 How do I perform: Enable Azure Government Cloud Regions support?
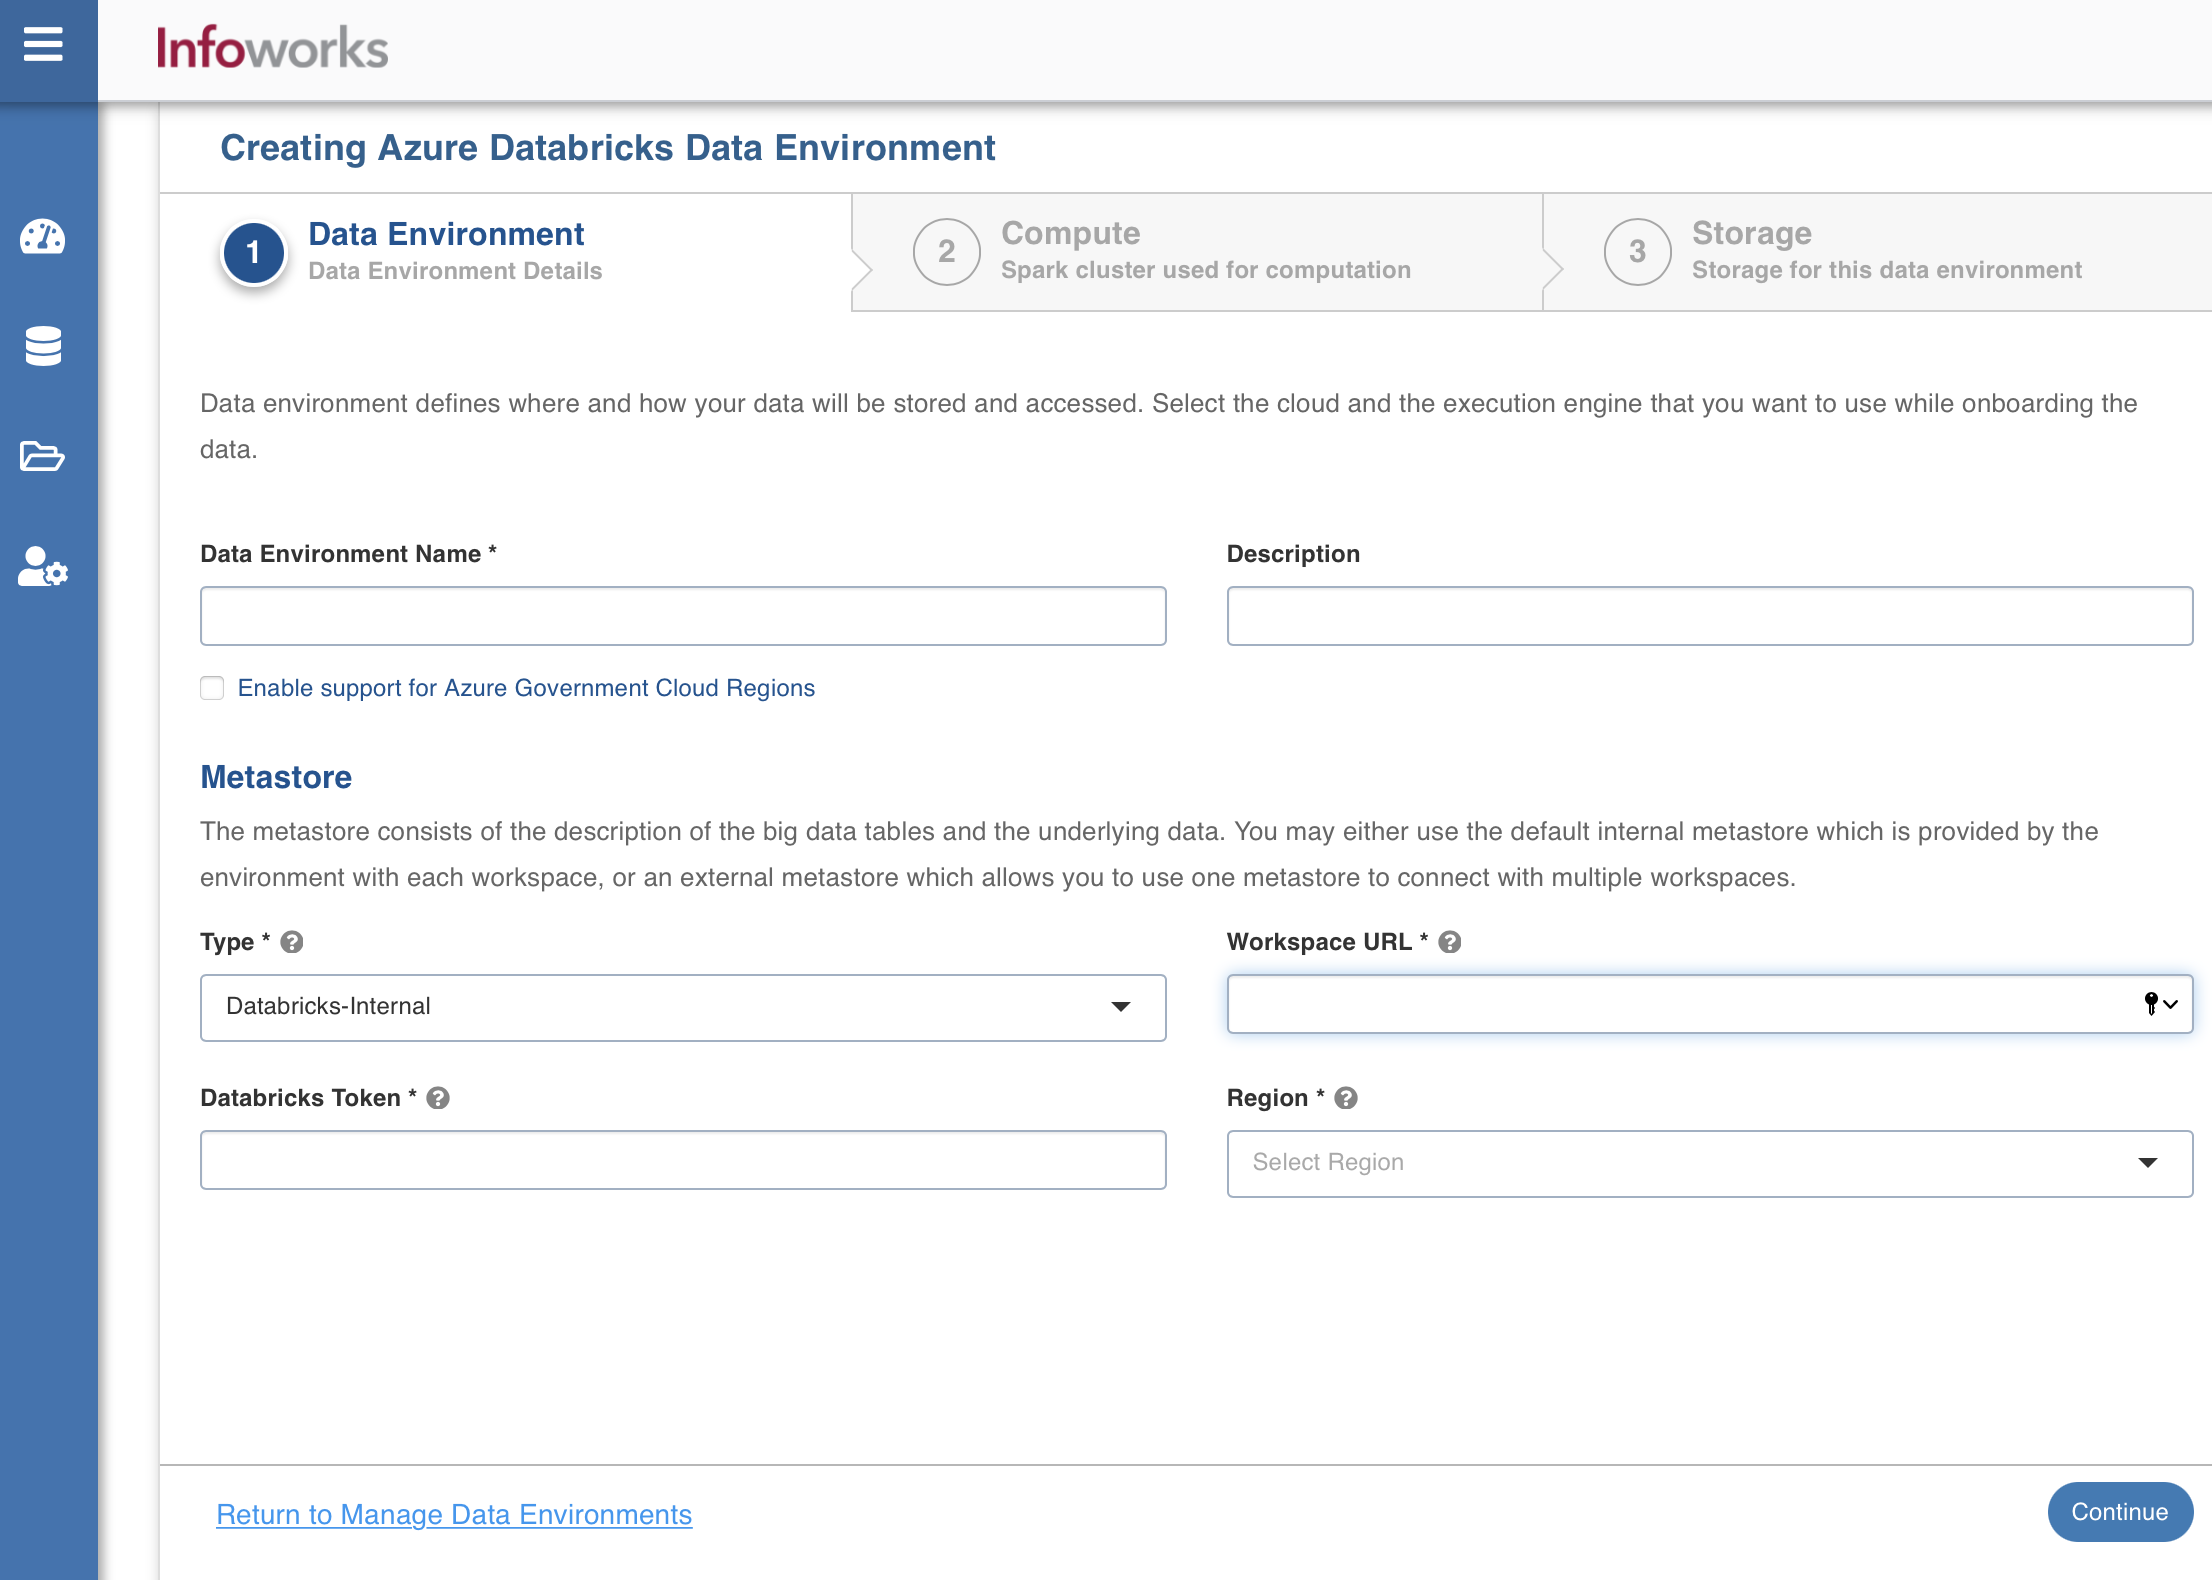coord(212,688)
